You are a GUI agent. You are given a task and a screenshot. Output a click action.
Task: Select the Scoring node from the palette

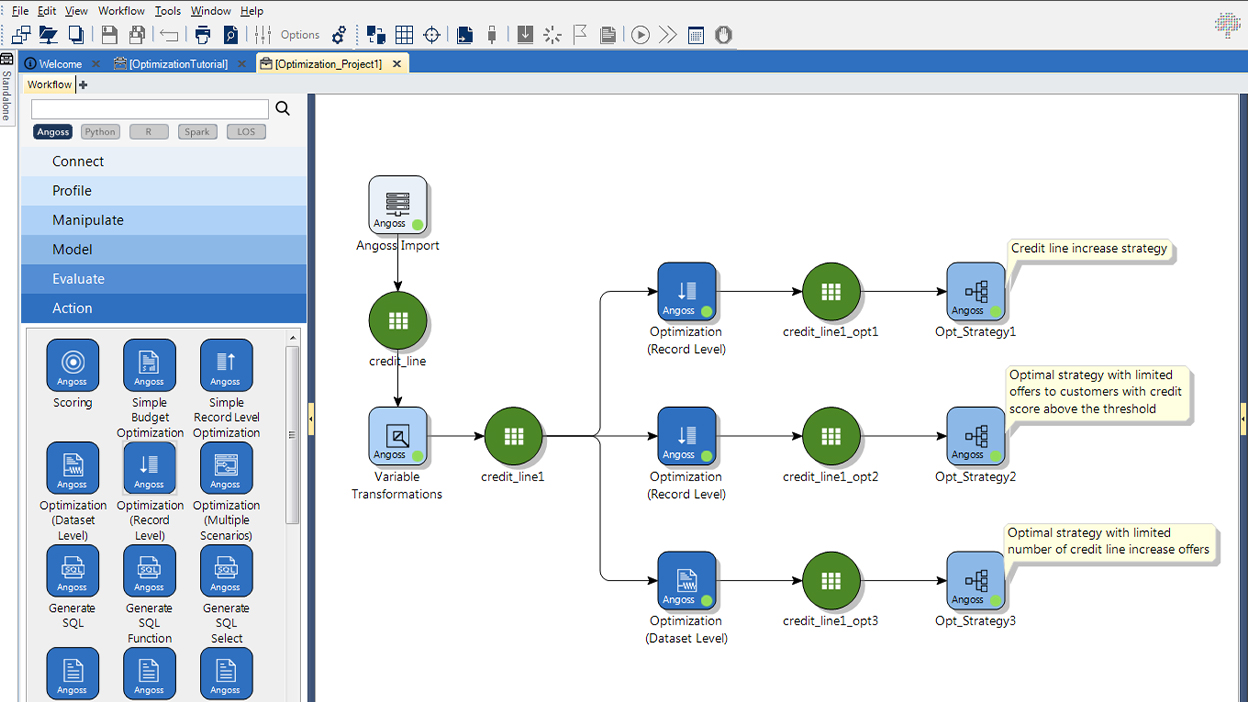click(x=72, y=366)
